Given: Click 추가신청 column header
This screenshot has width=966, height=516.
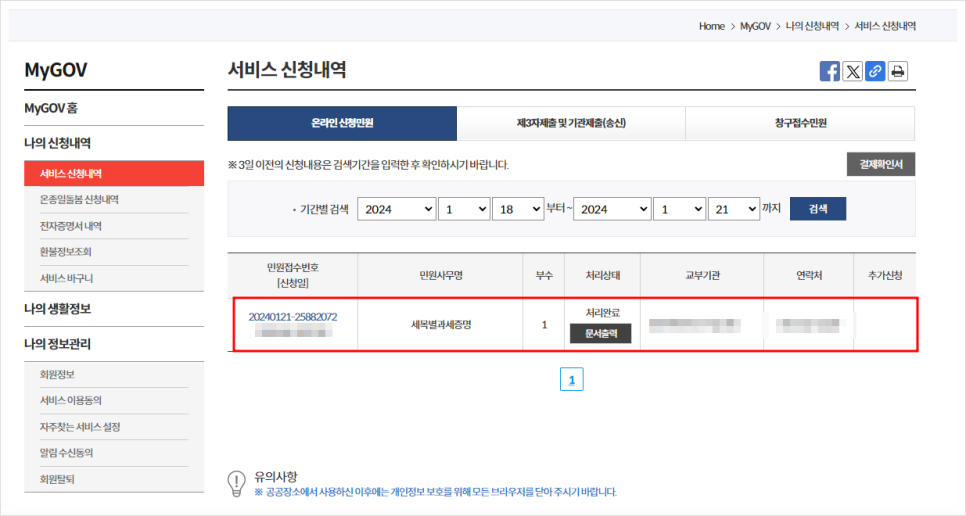Looking at the screenshot, I should pyautogui.click(x=885, y=275).
